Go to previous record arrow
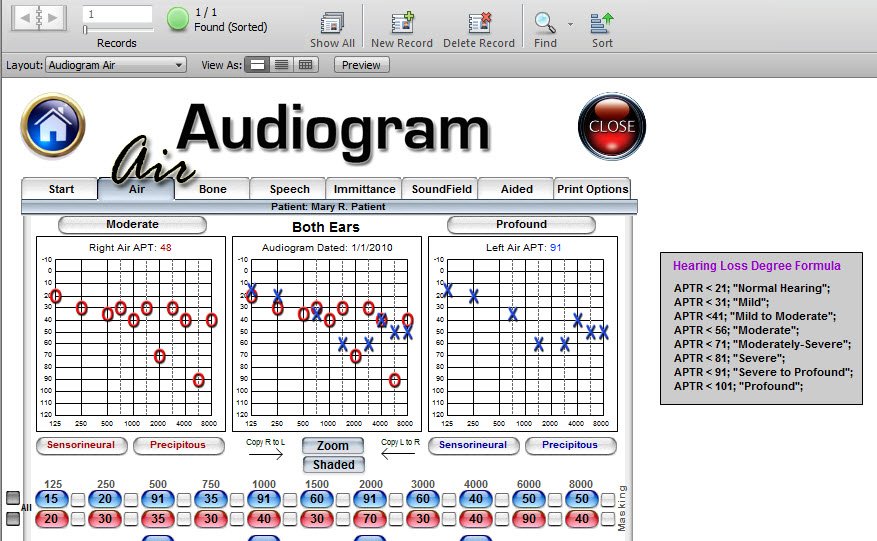877x541 pixels. pyautogui.click(x=25, y=17)
